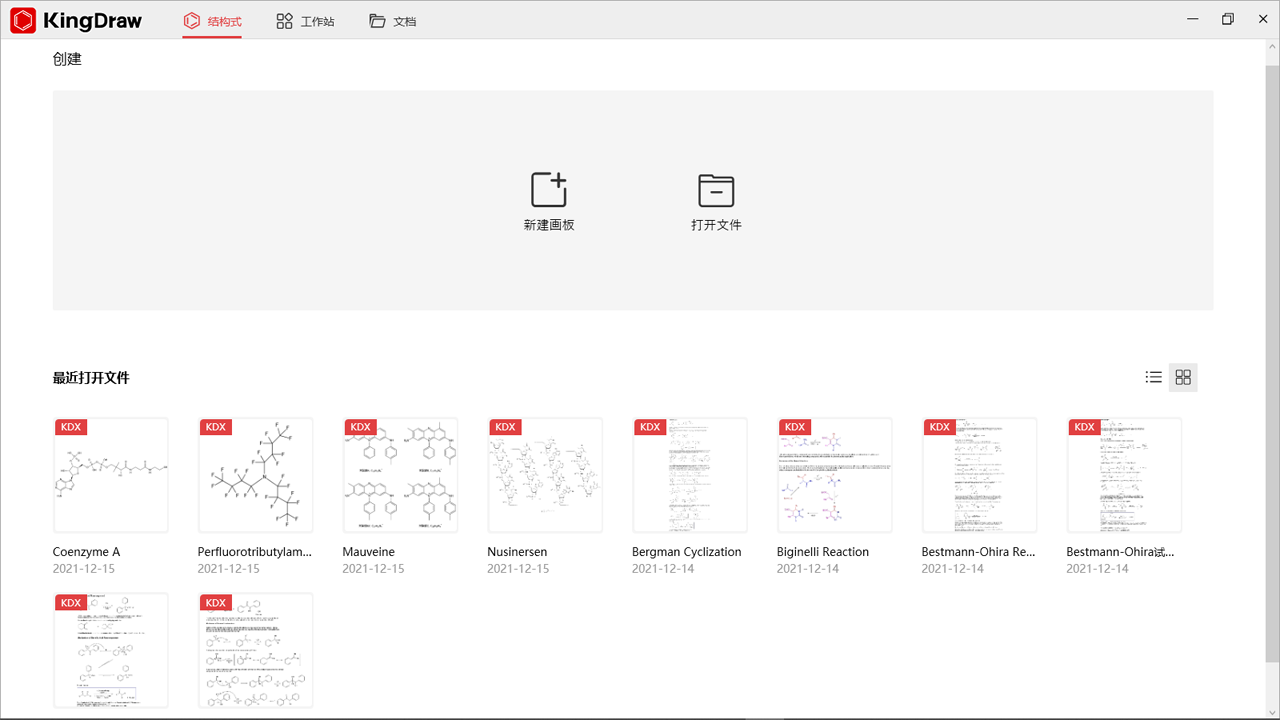Click the 打开文件 button

(716, 200)
